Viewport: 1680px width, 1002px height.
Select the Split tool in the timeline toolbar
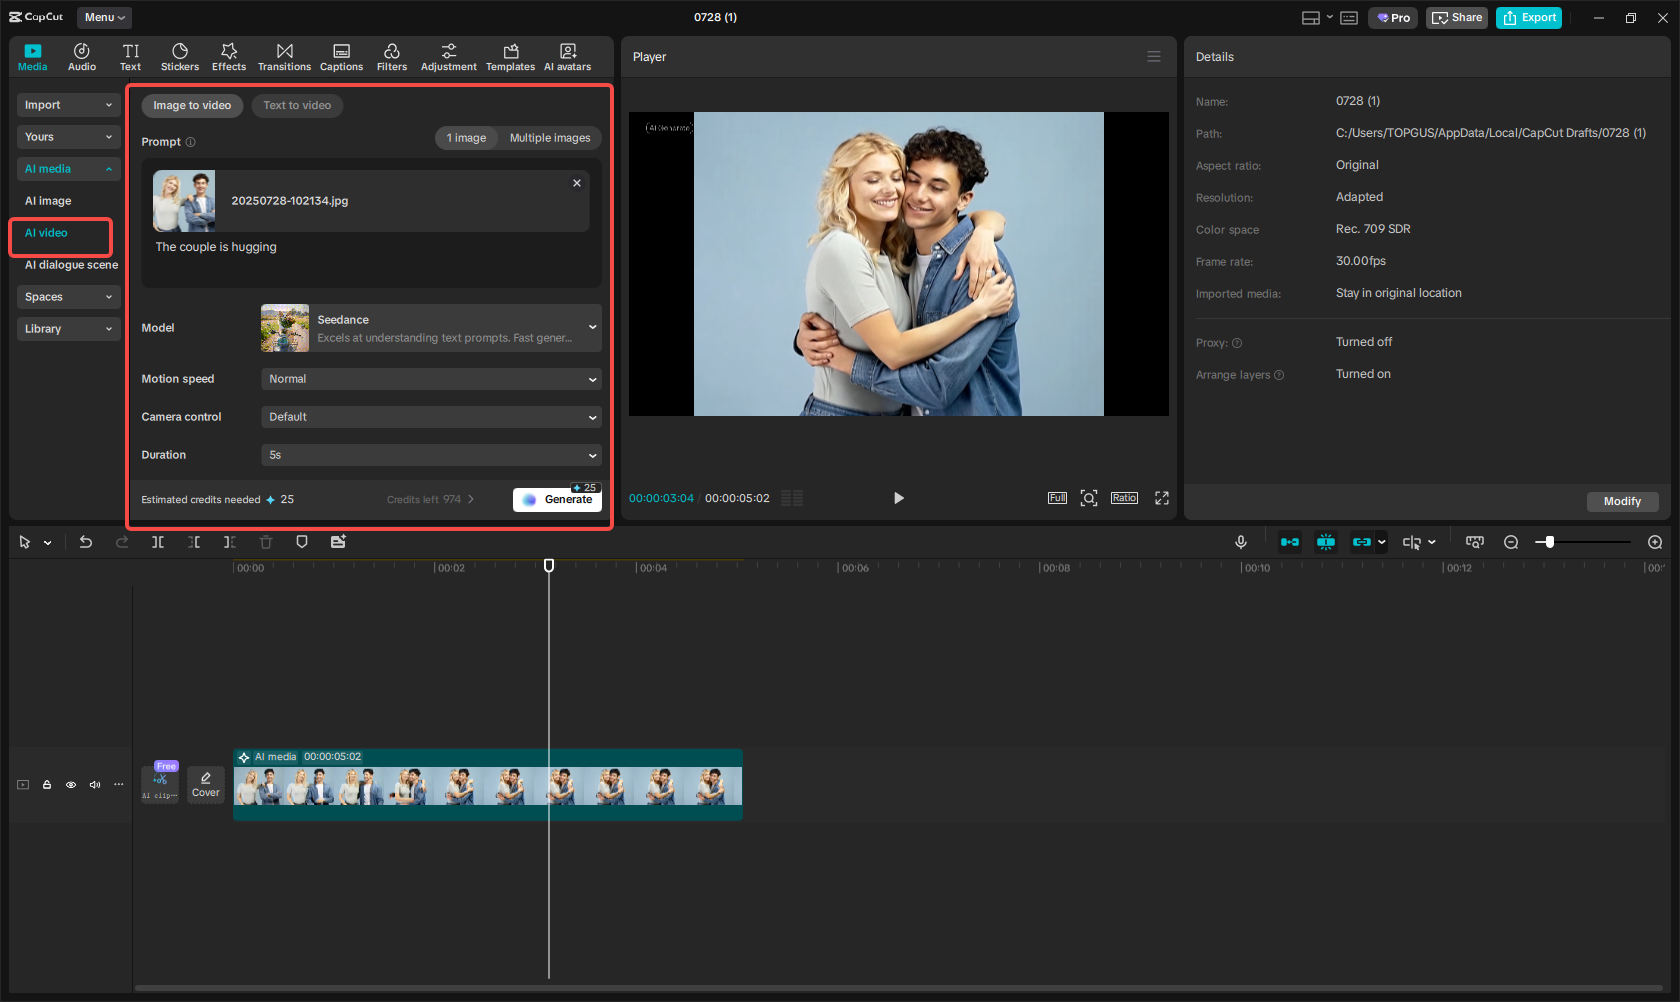click(157, 541)
